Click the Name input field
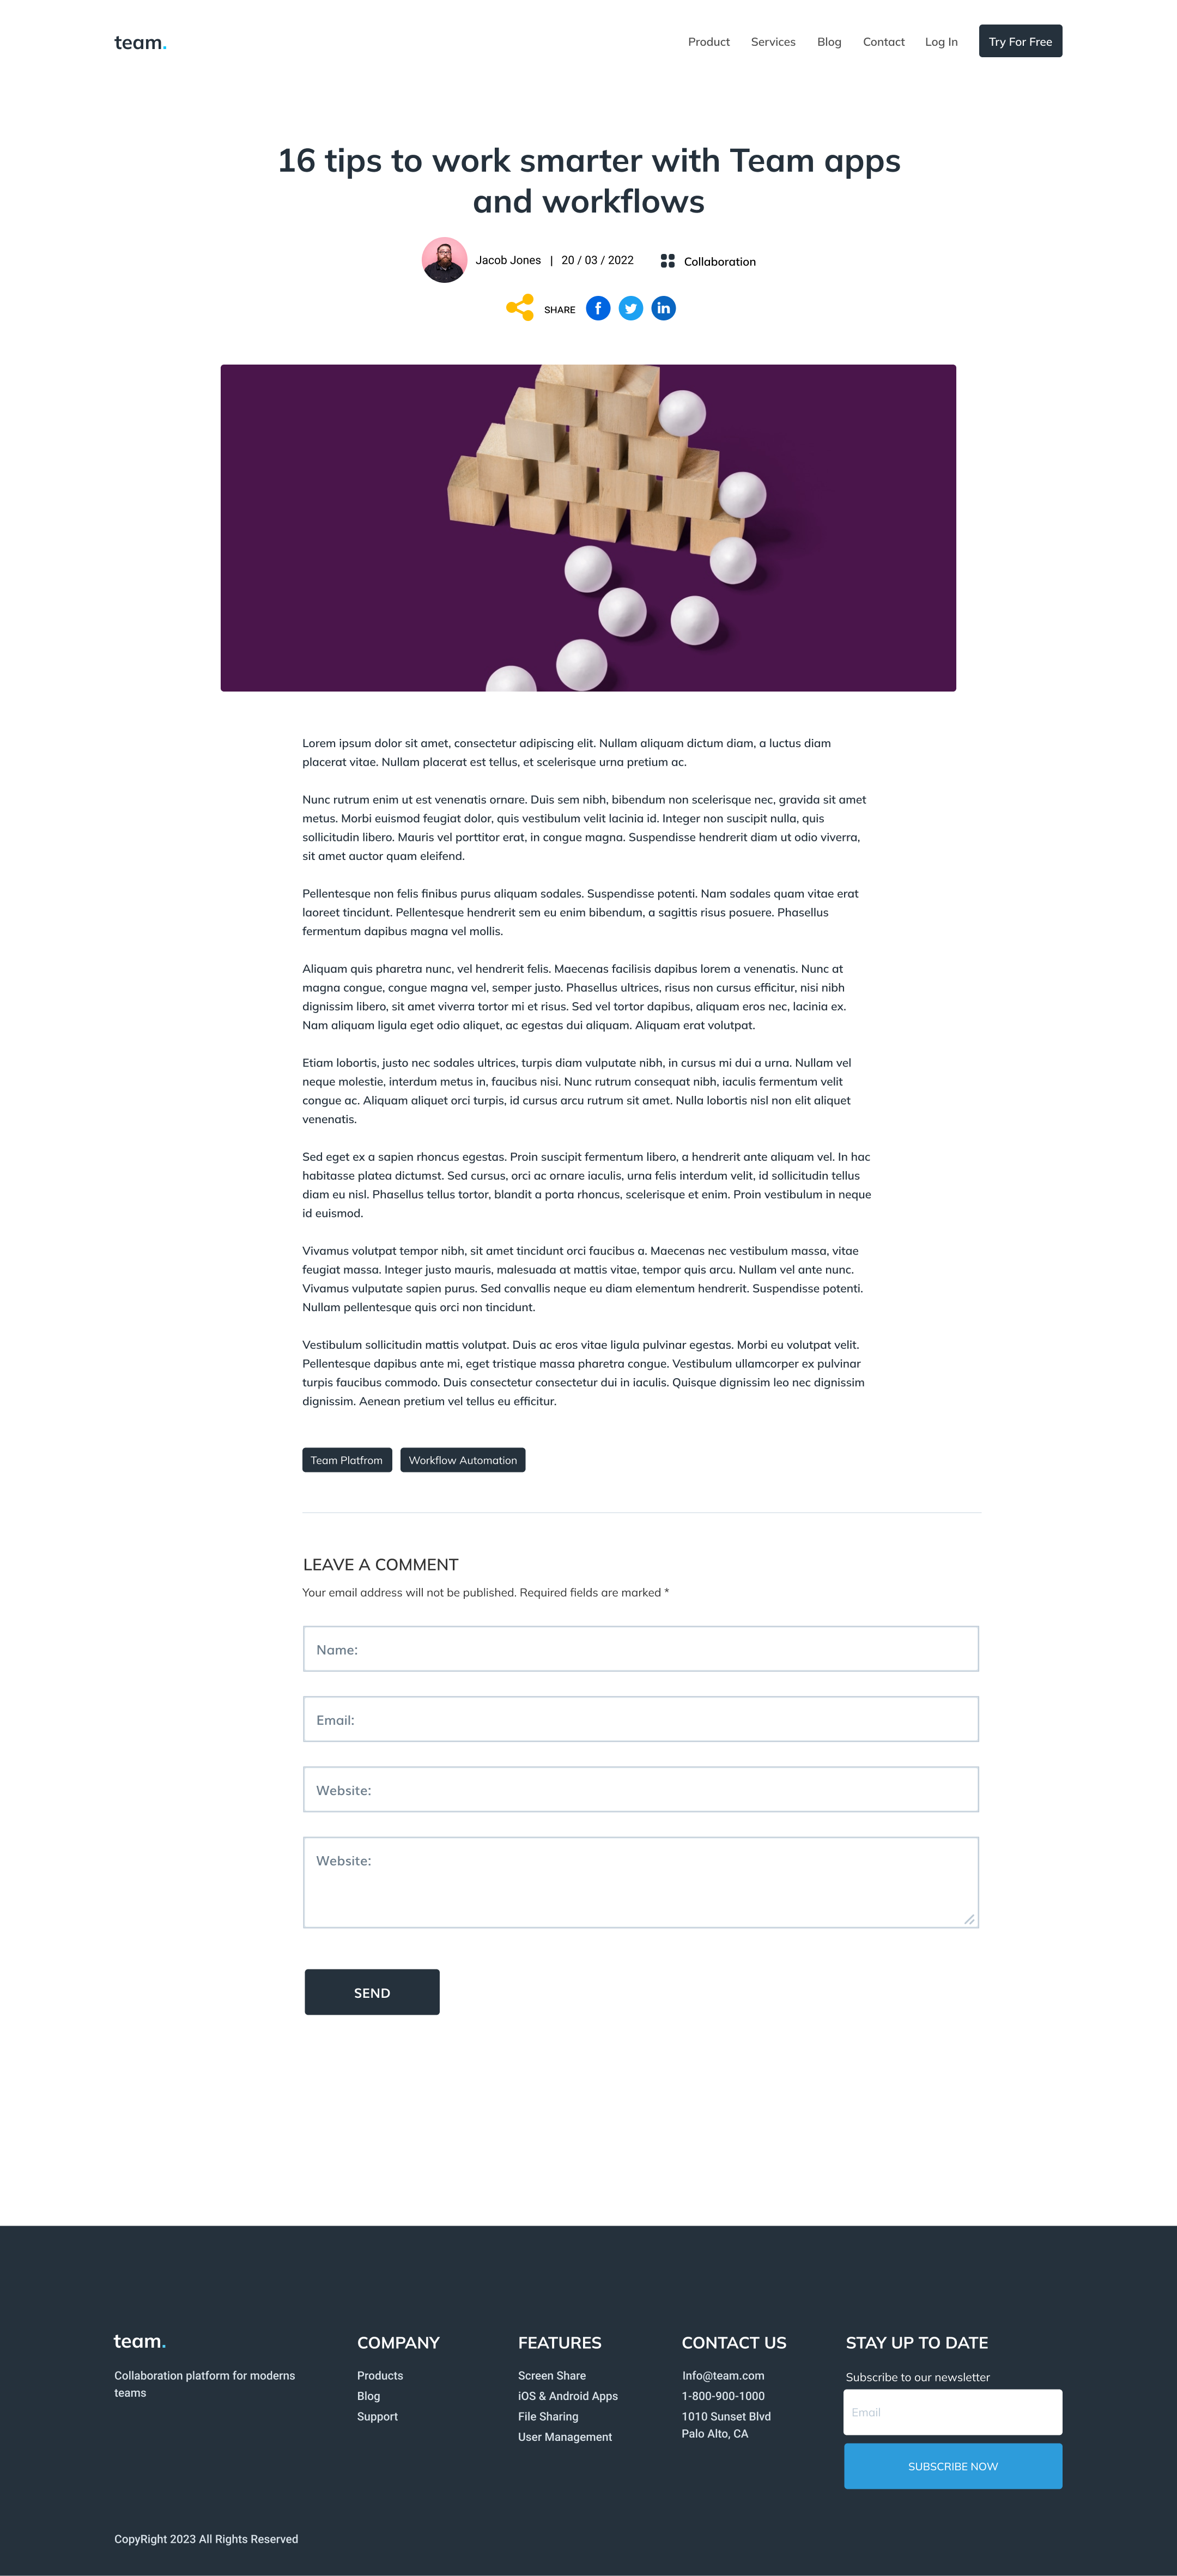This screenshot has width=1177, height=2576. click(x=640, y=1648)
